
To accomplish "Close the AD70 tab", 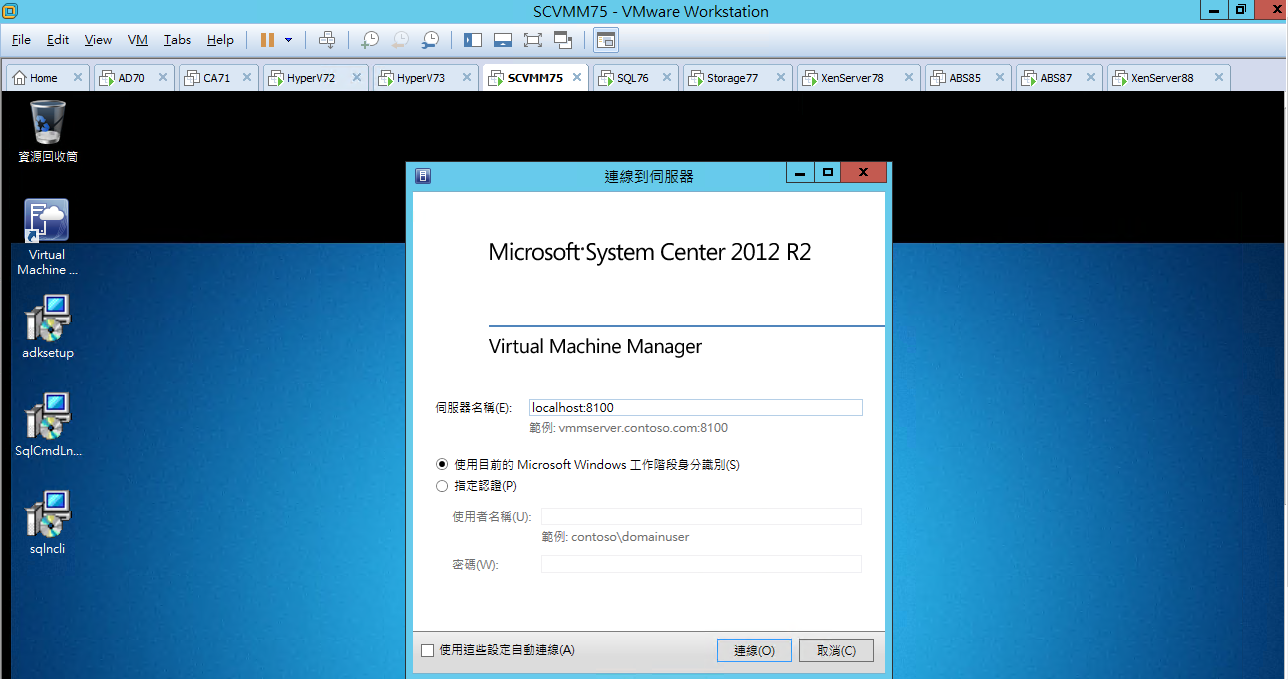I will pos(162,78).
